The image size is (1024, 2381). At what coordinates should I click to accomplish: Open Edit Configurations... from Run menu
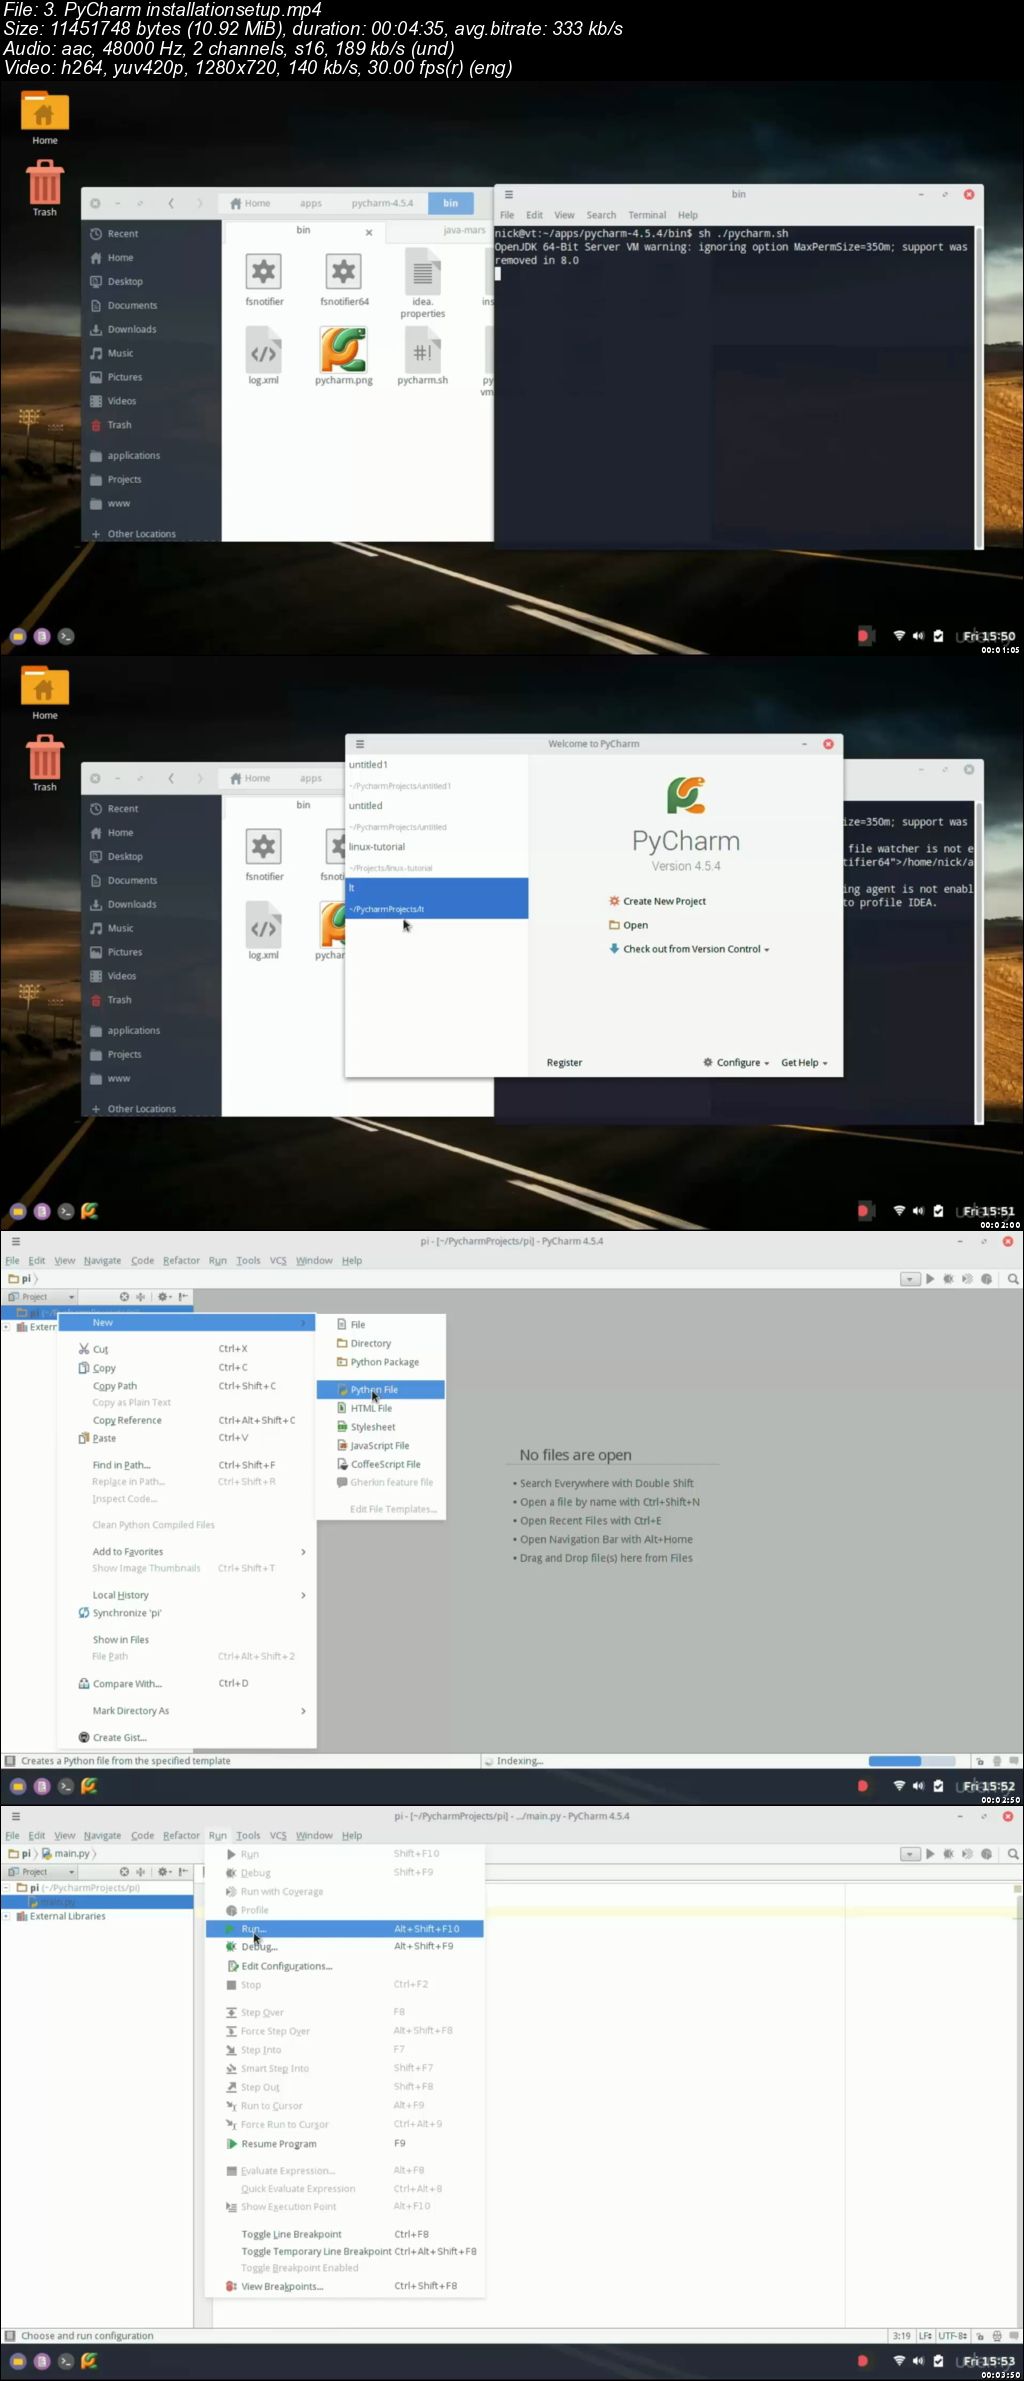[x=345, y=1966]
